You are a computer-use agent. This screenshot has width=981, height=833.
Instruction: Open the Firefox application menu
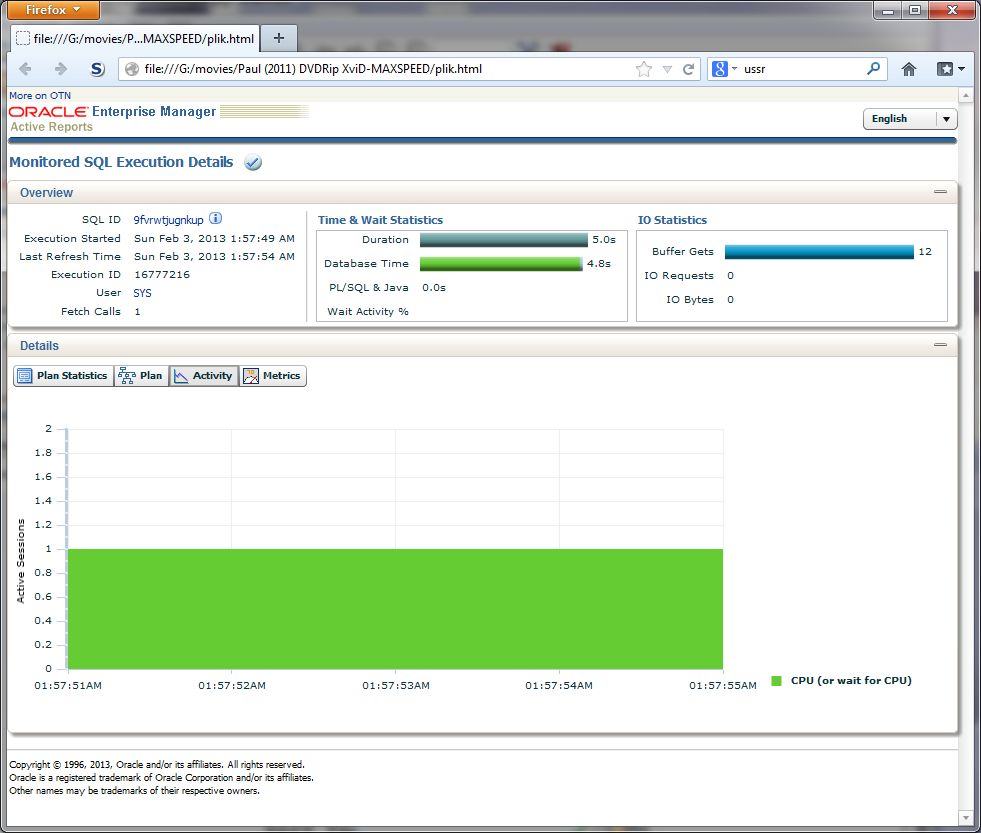[53, 9]
